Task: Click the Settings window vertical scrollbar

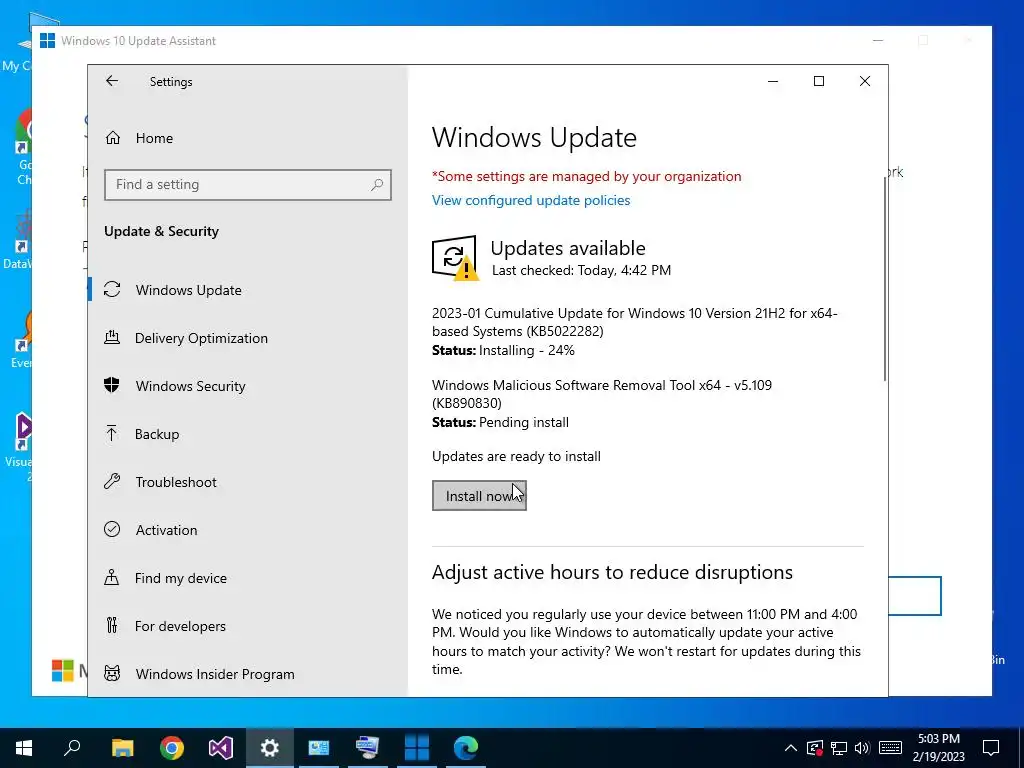Action: [885, 281]
